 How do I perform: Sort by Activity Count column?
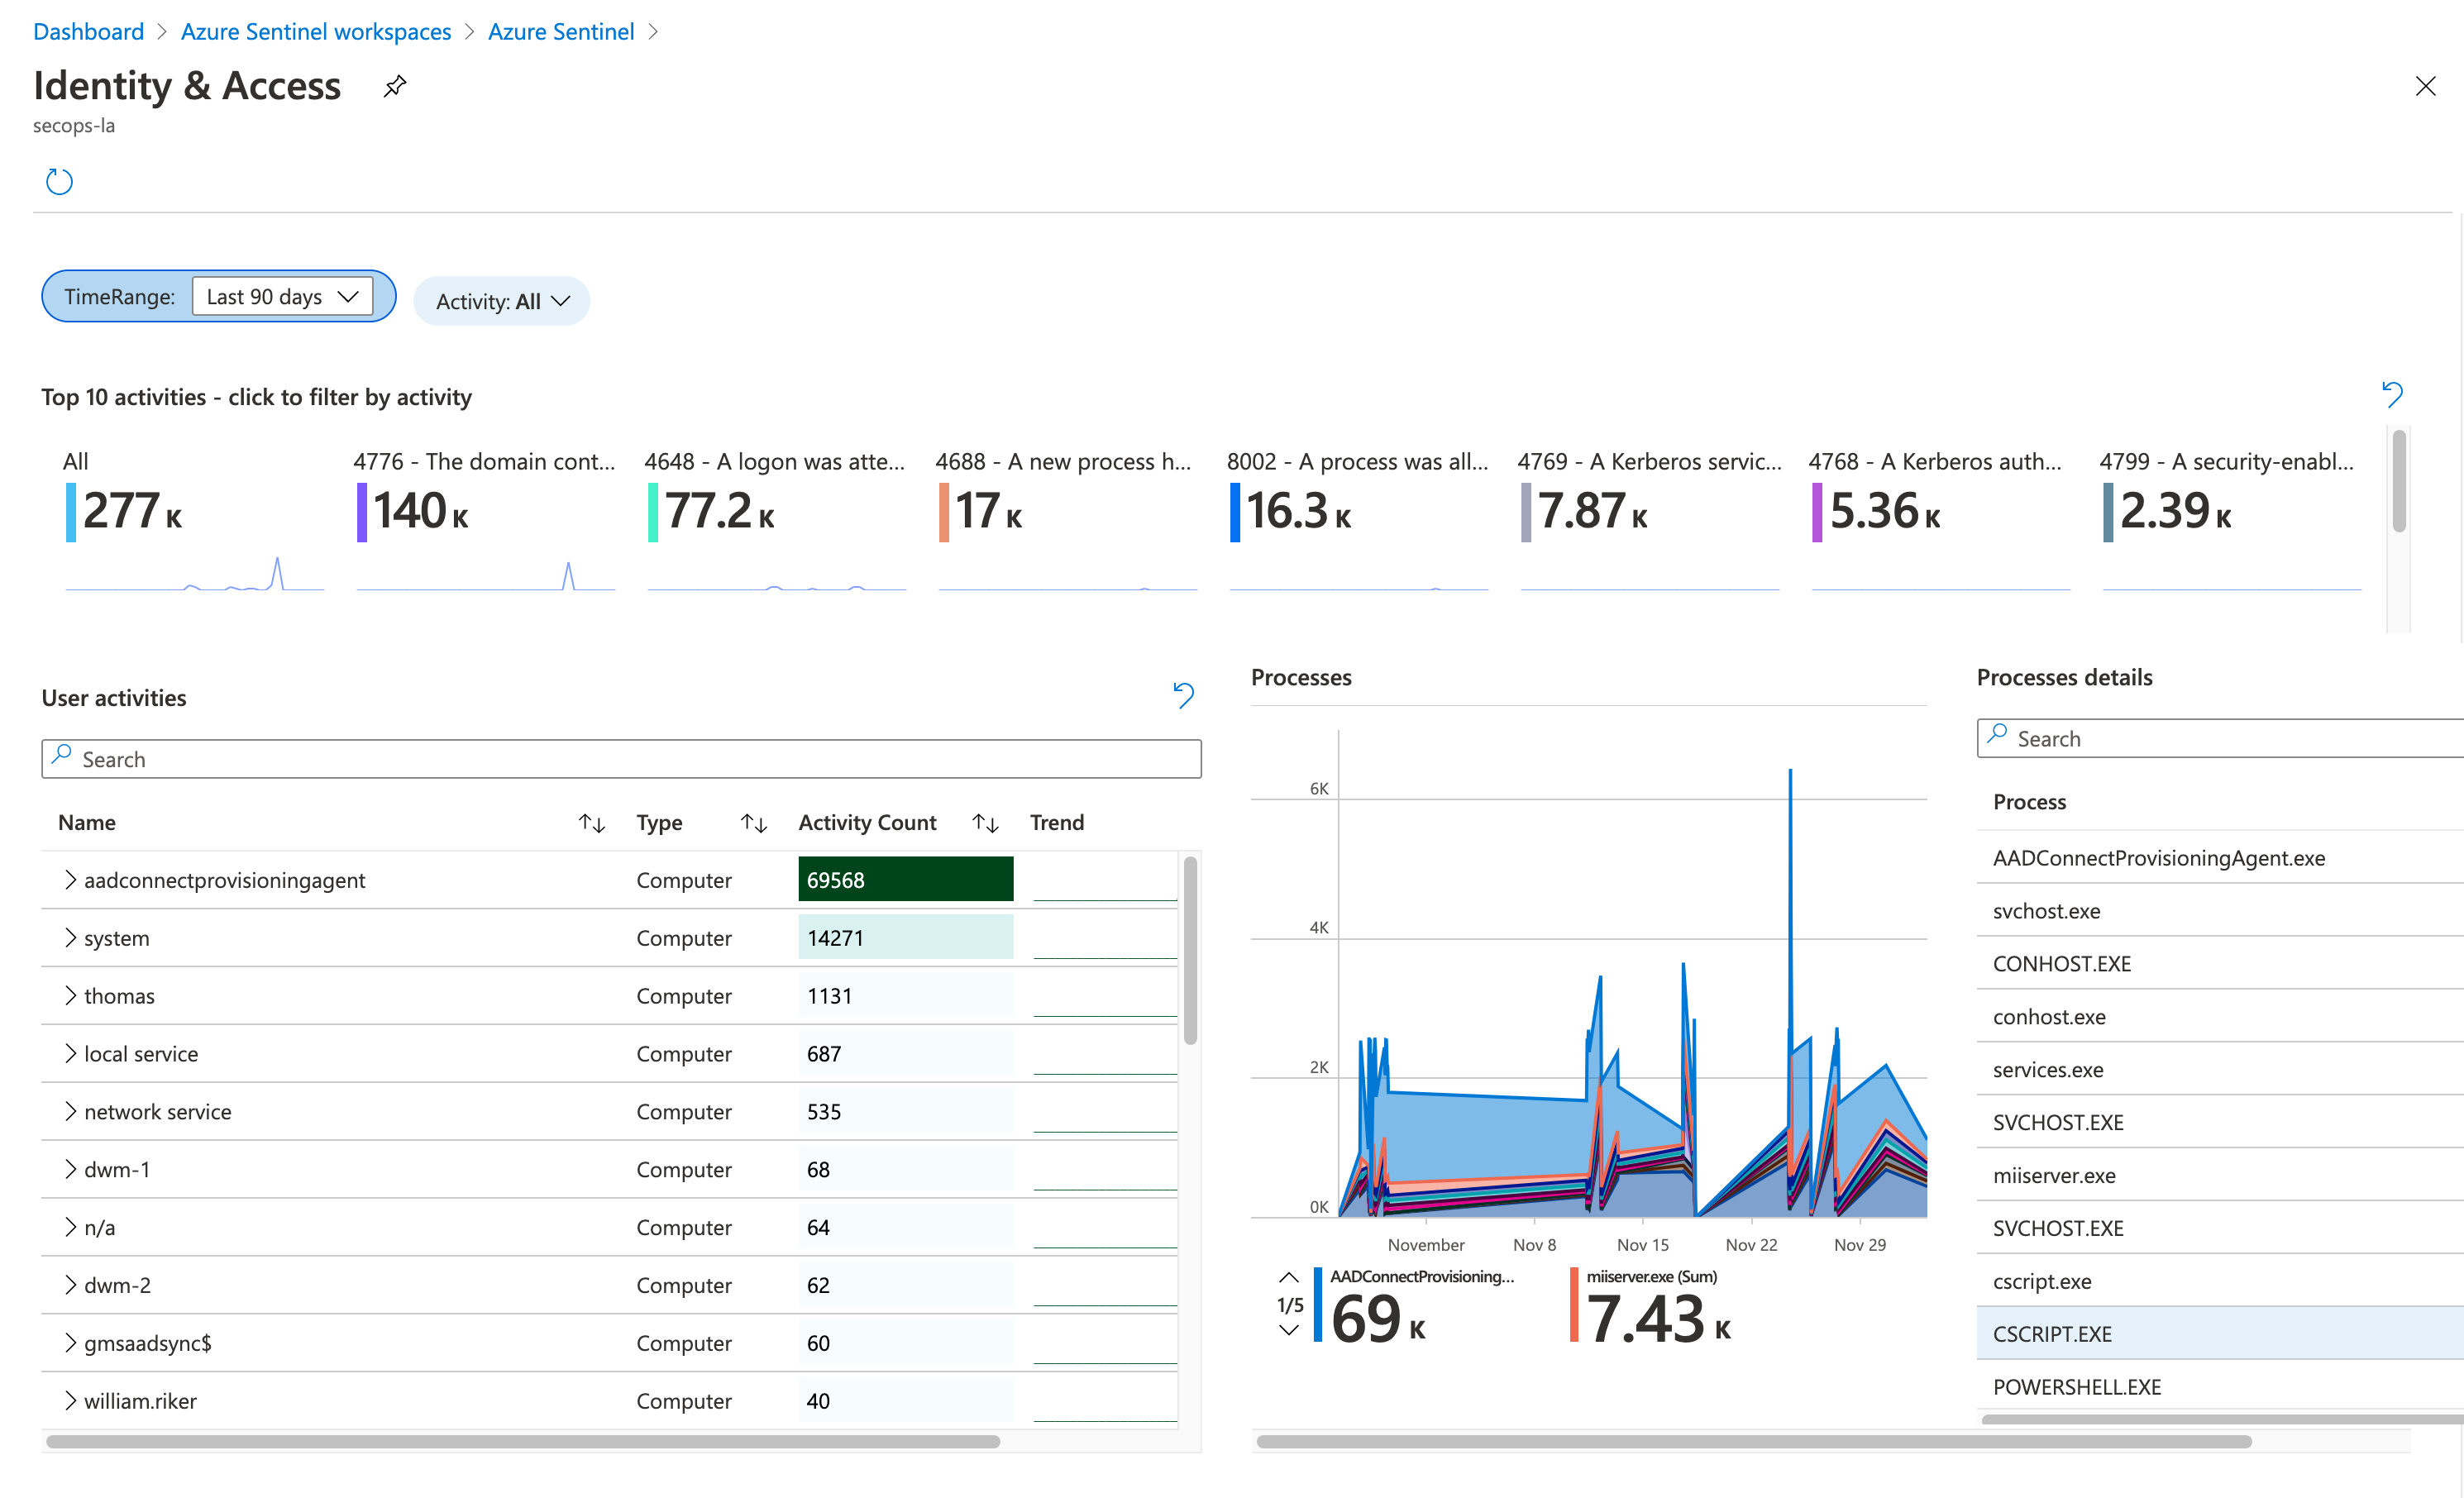984,822
